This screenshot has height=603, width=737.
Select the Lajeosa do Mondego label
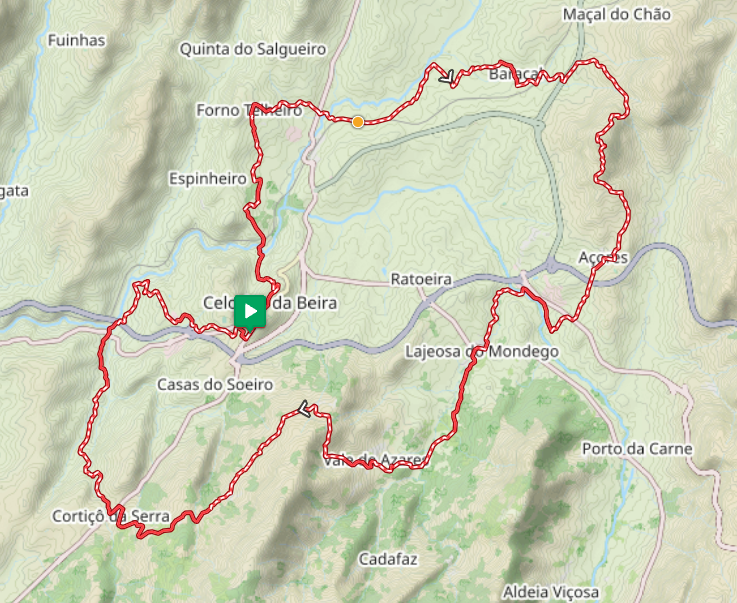[x=482, y=352]
